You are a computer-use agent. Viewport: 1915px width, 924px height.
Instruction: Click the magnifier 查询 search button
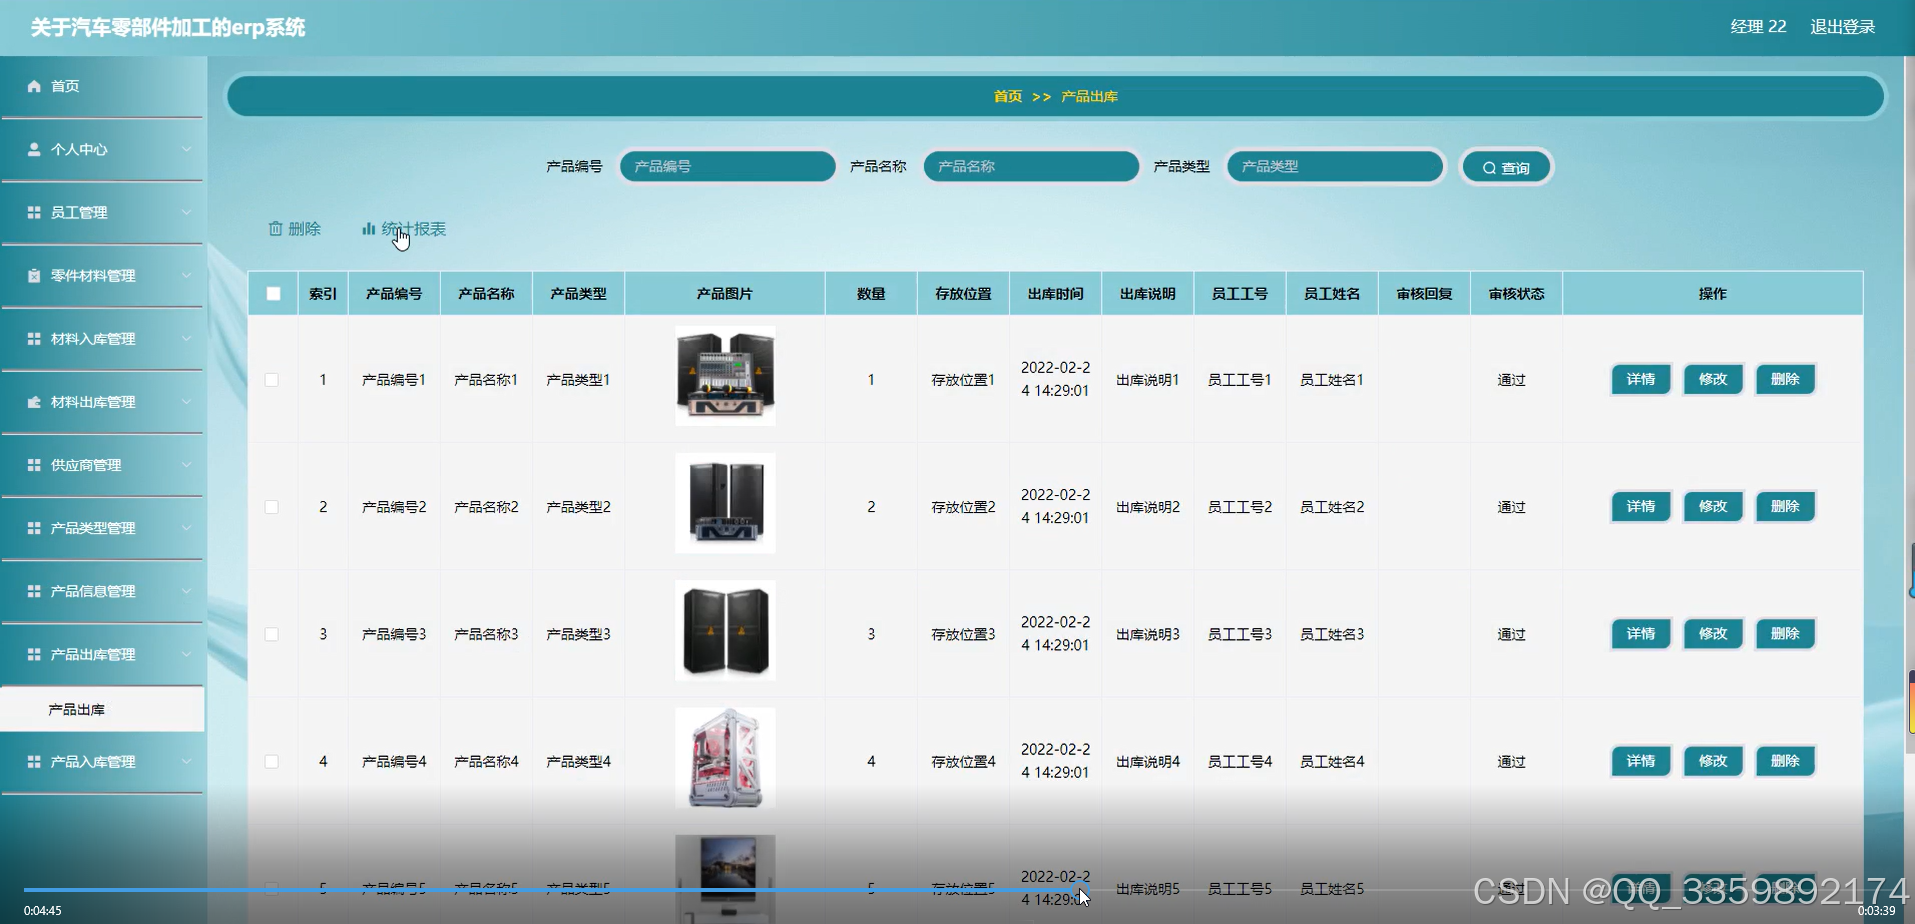(x=1506, y=166)
